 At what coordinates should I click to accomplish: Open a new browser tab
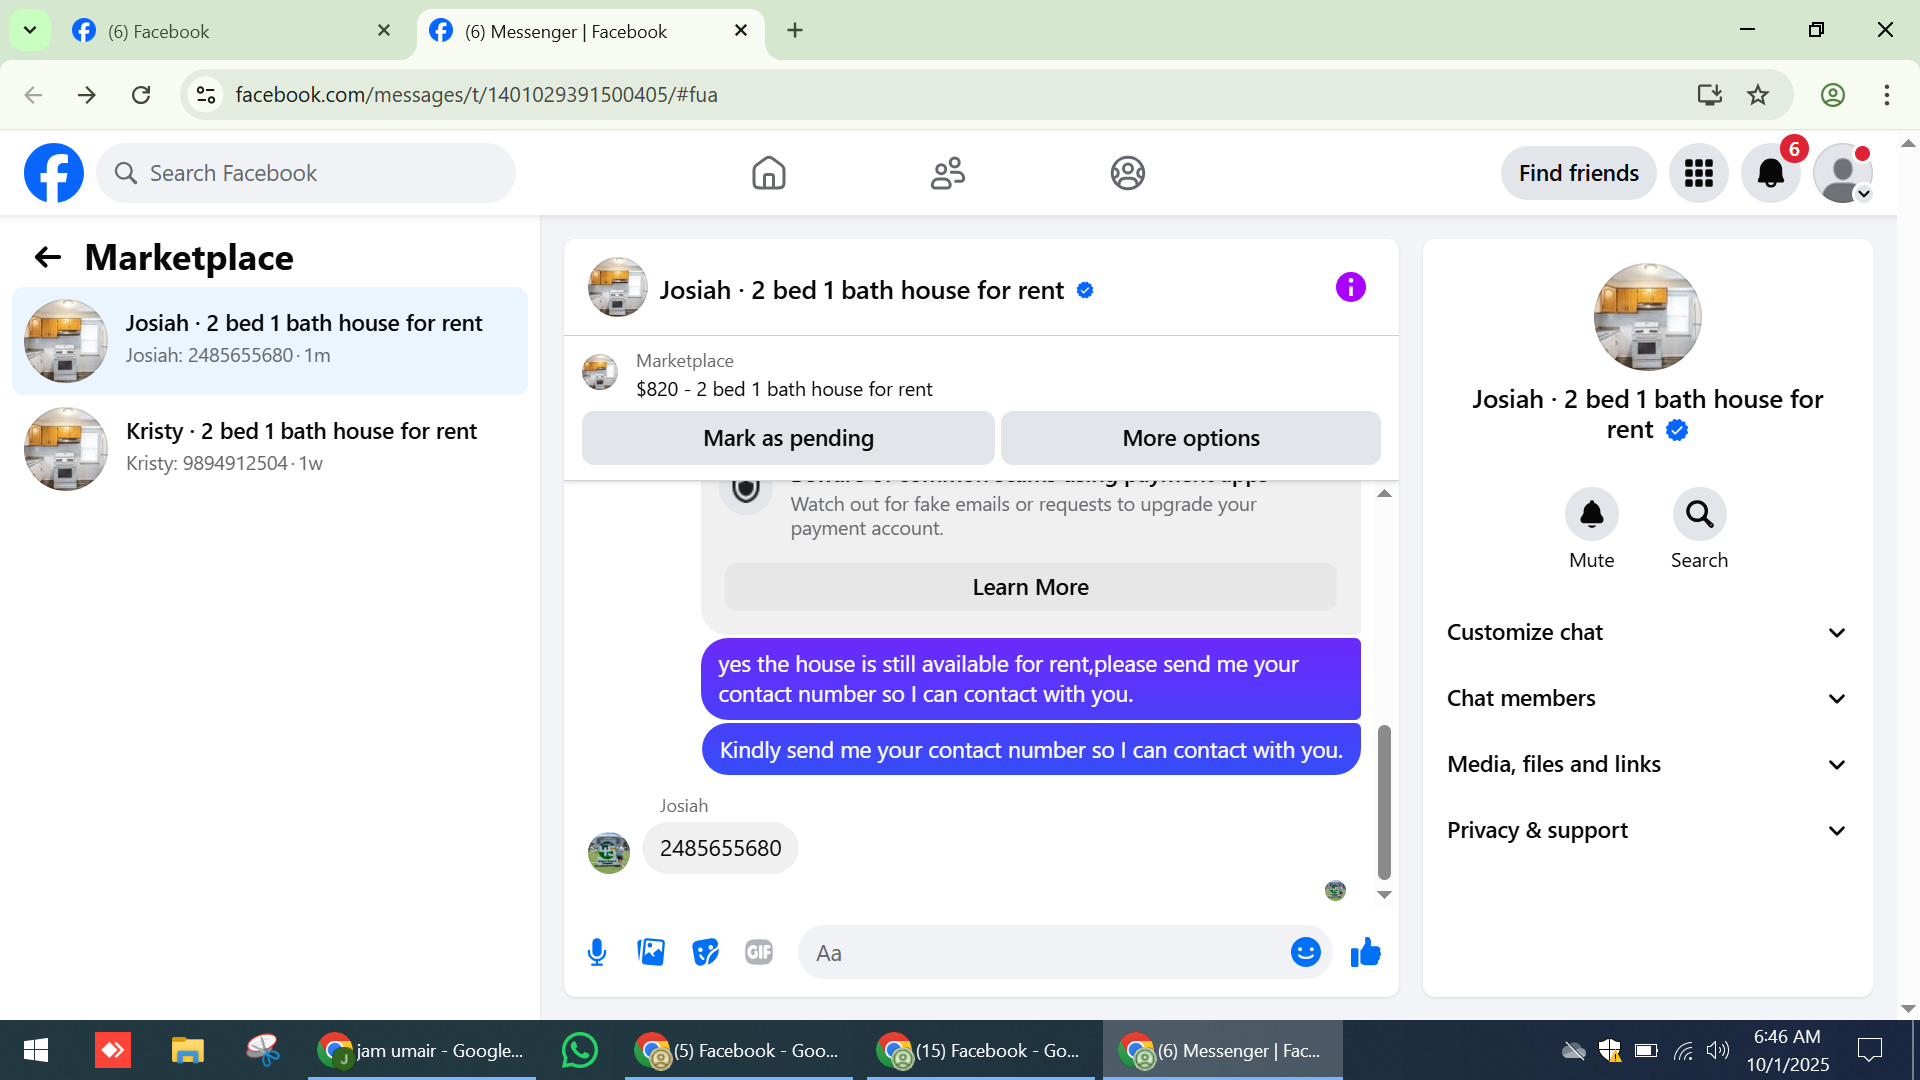pos(795,31)
